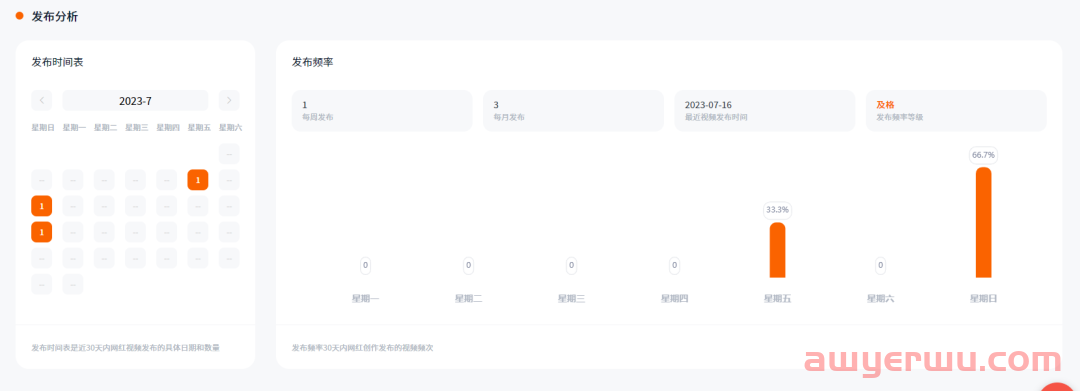Select lower orange 1 cell under 星期日

click(x=41, y=232)
